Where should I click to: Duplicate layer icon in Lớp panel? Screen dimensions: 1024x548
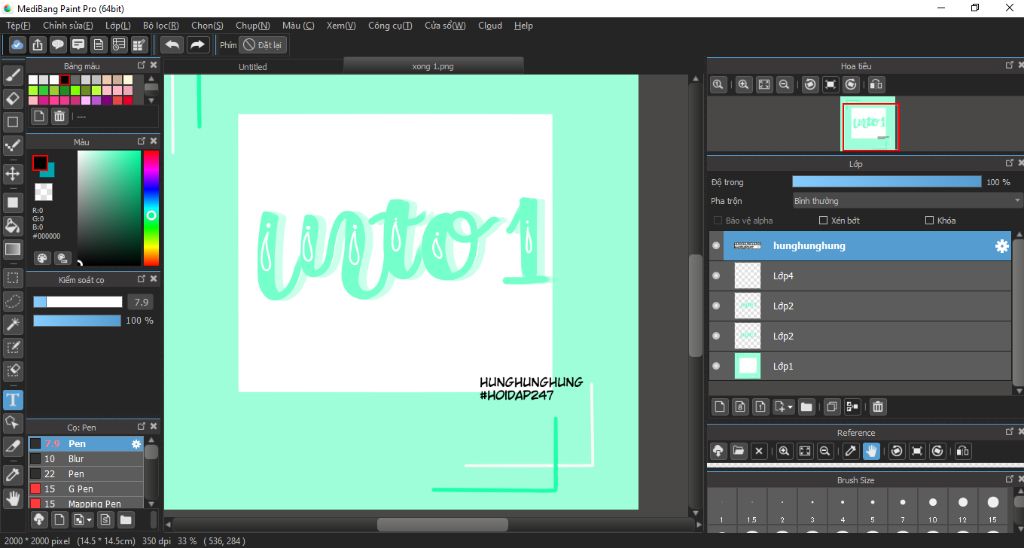point(831,407)
